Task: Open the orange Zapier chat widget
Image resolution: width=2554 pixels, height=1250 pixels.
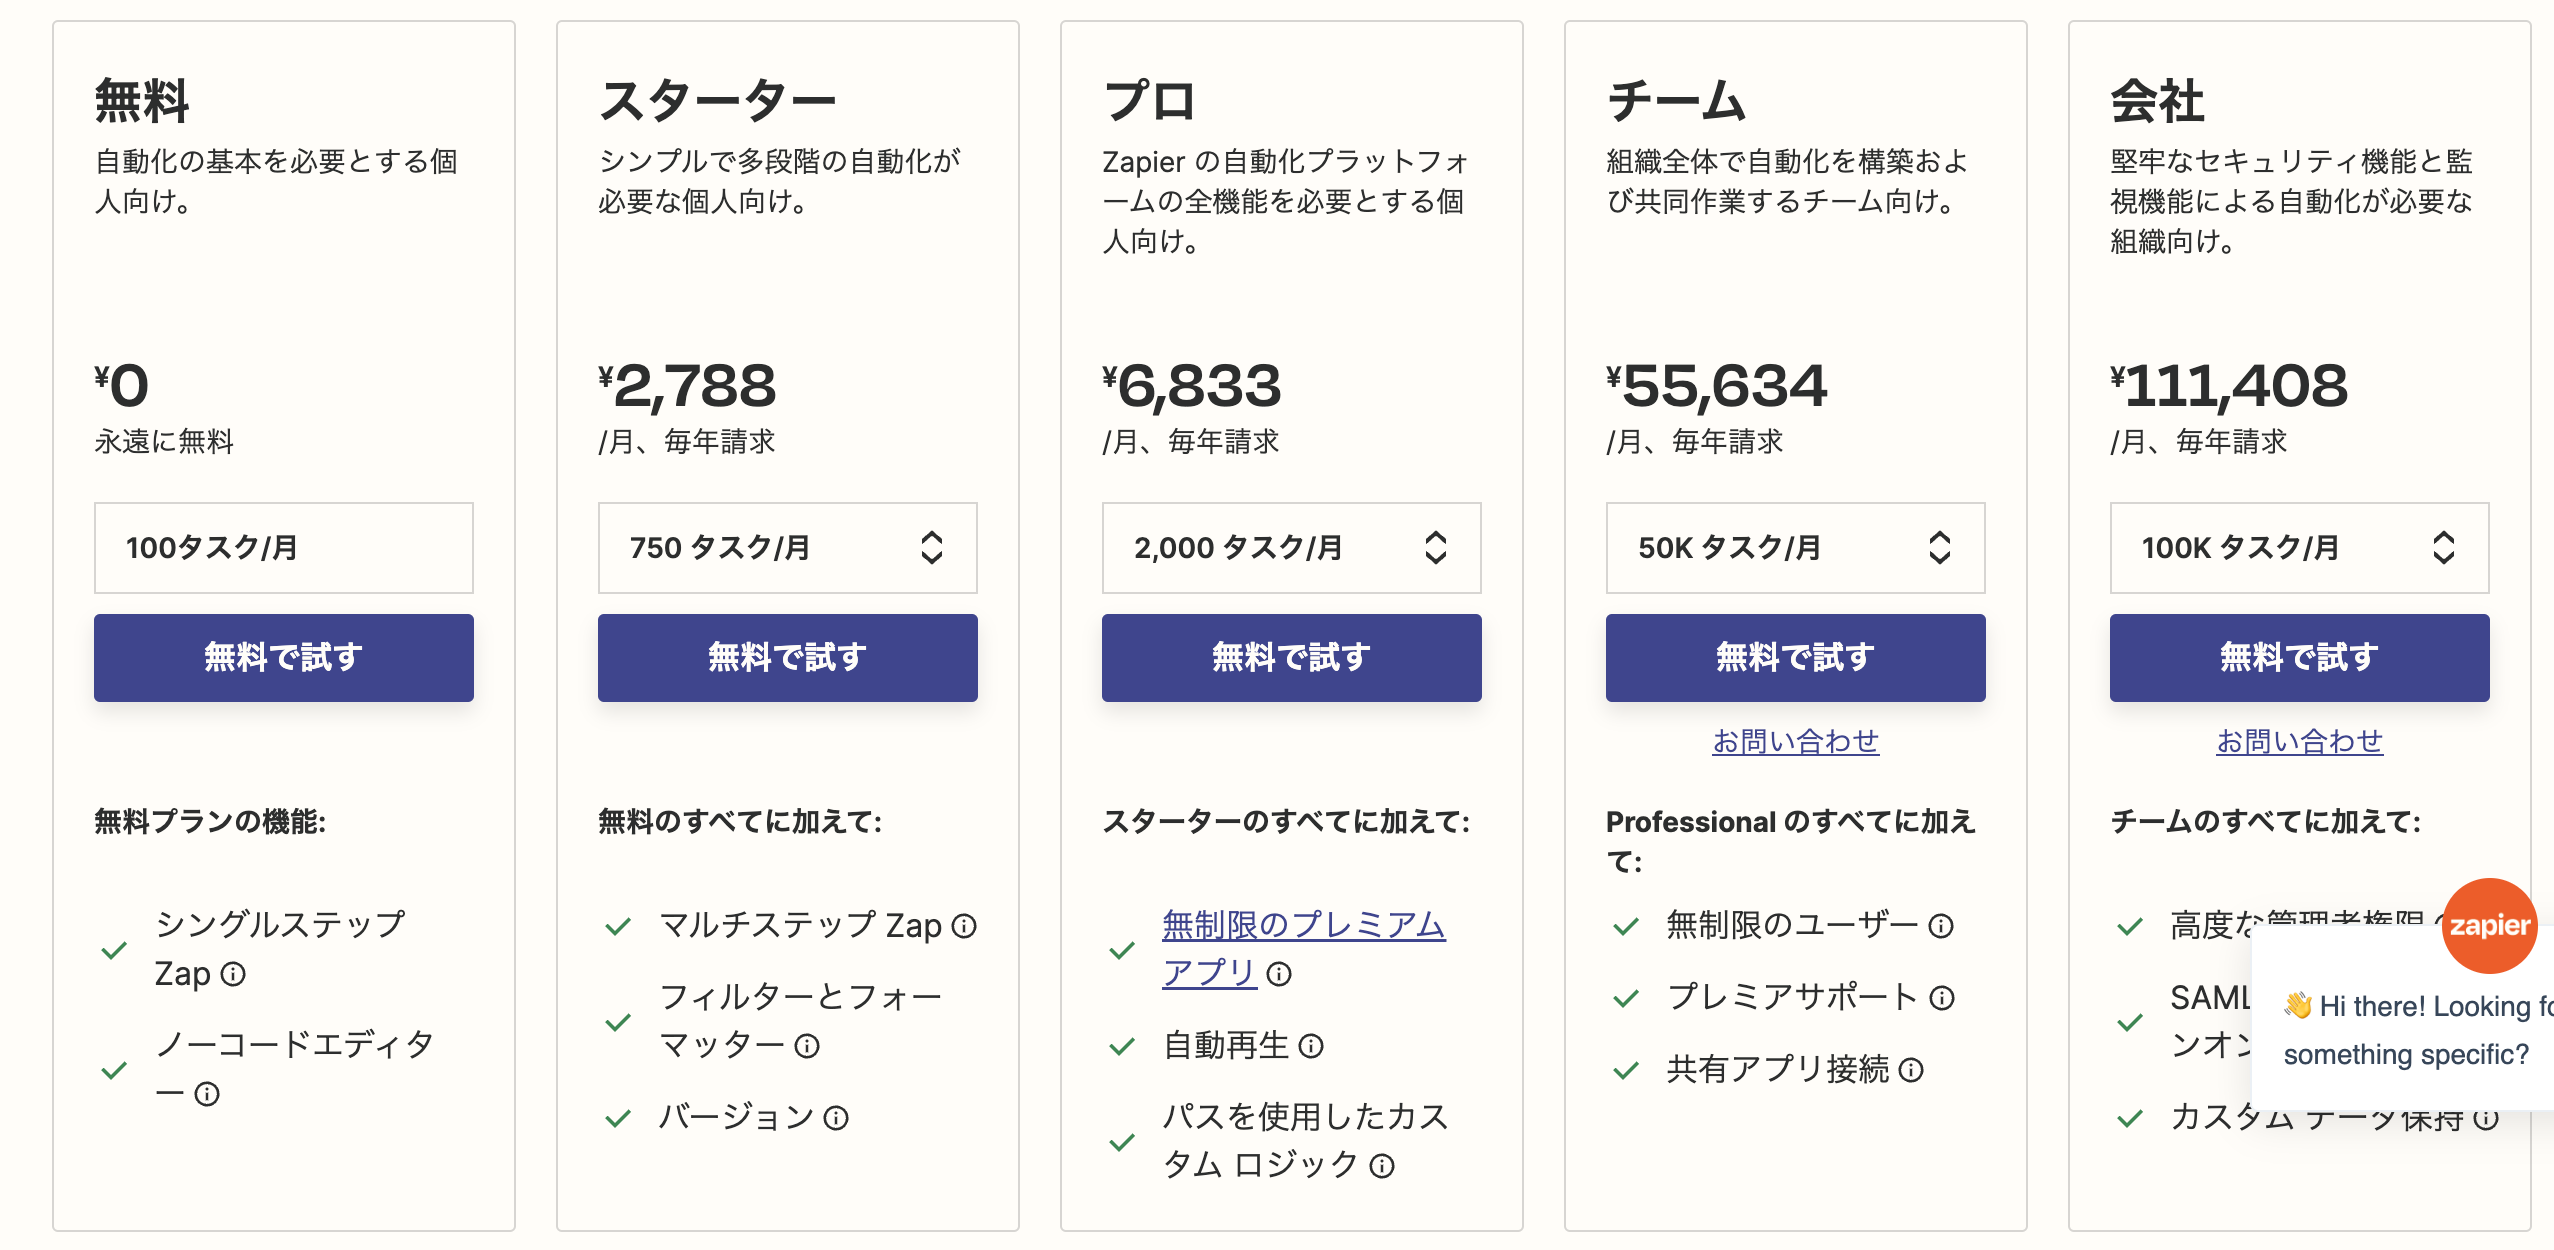Action: click(2489, 926)
